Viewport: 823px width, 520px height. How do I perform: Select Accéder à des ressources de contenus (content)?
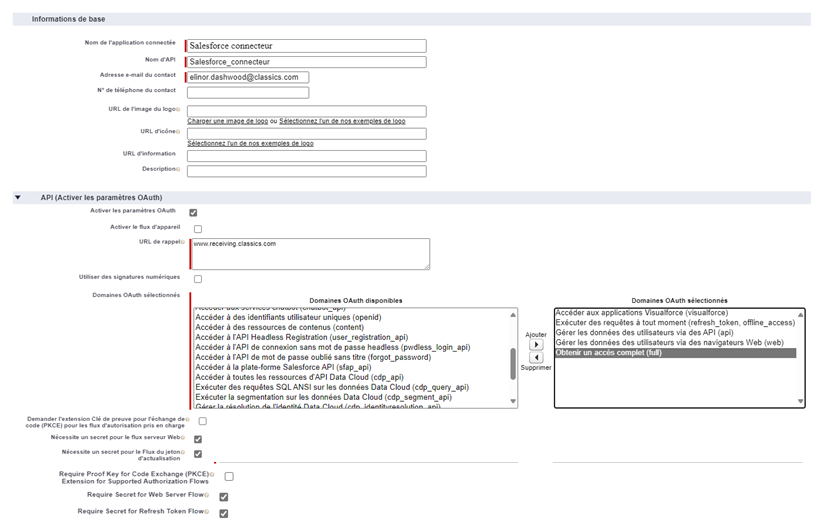pyautogui.click(x=279, y=327)
